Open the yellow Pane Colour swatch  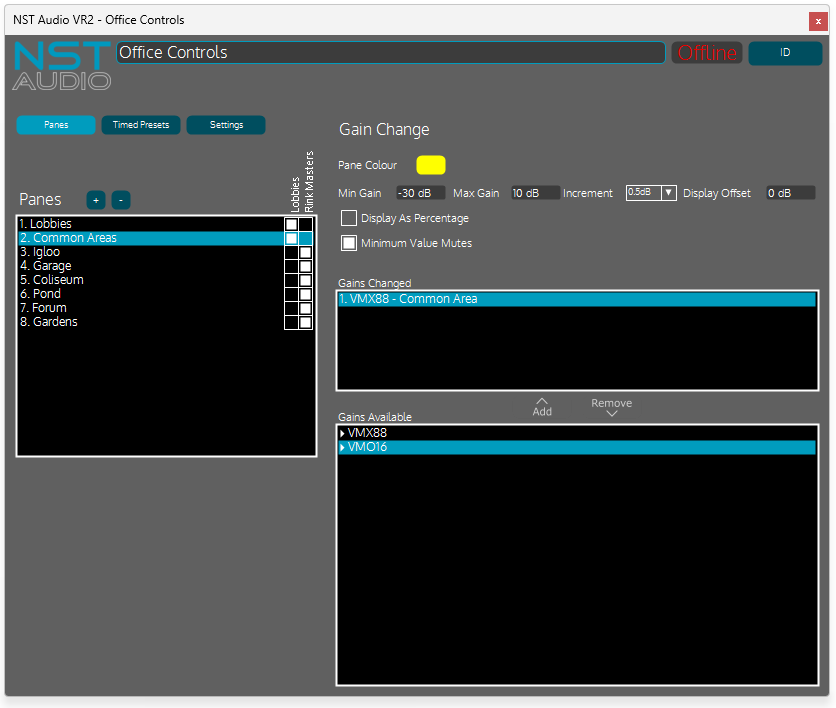point(431,165)
